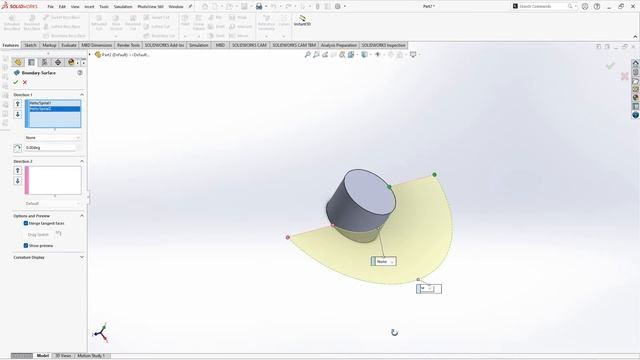The width and height of the screenshot is (640, 360).
Task: Collapse Direction 2 section
Action: click(82, 162)
